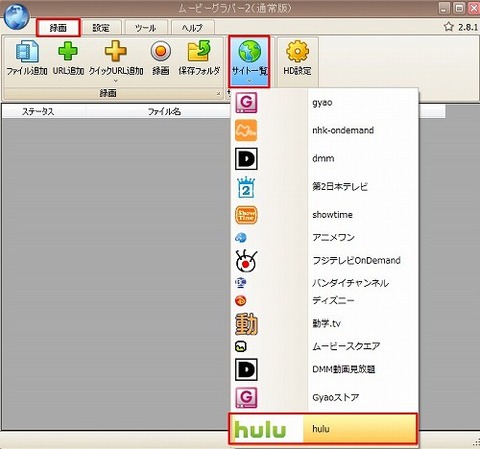
Task: Choose showtime menu entry text
Action: pos(332,215)
